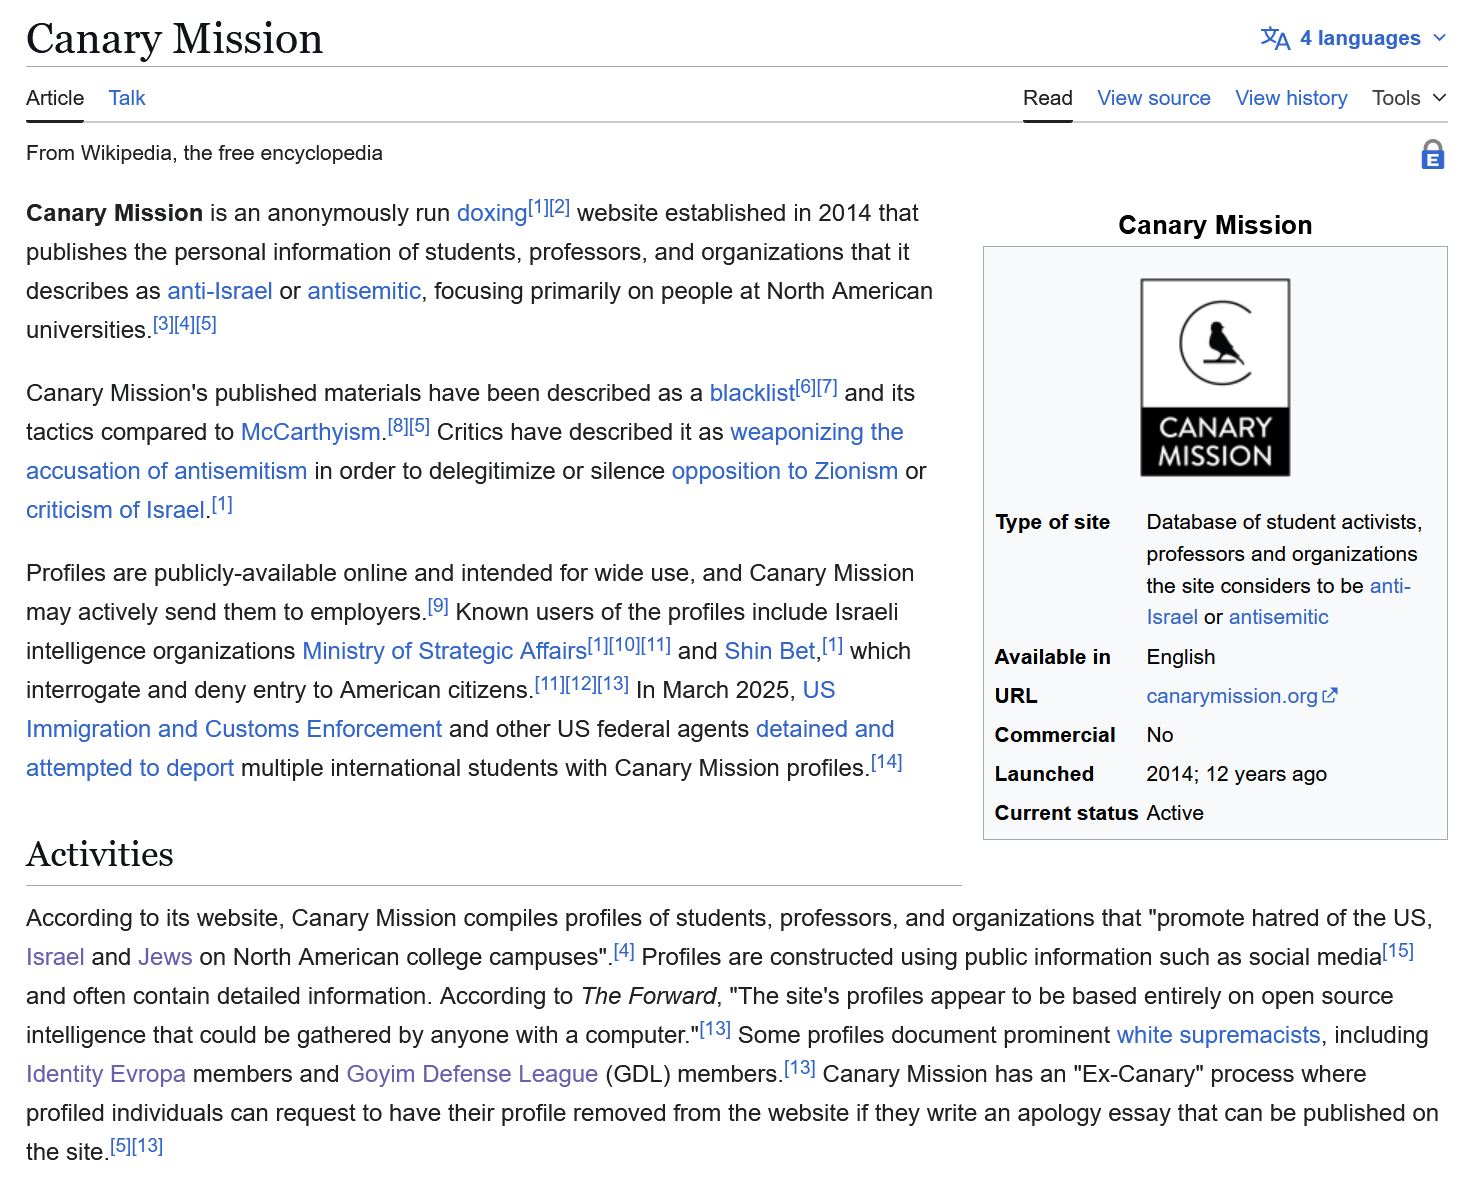1468x1183 pixels.
Task: Click the antisemitic link in the lead paragraph
Action: 364,291
